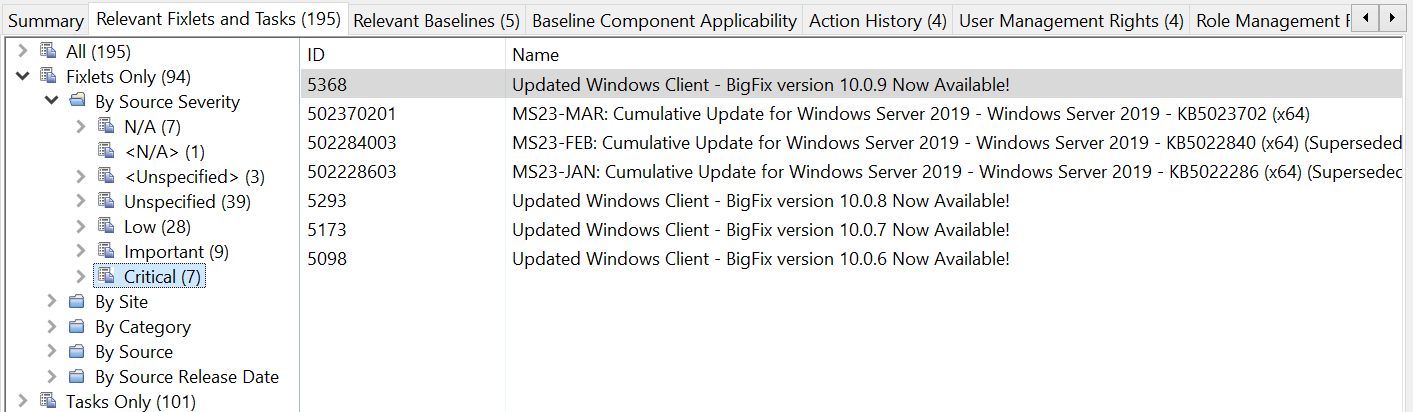Screen dimensions: 1413x412
Task: Click the Fixlets Only filter icon
Action: point(47,77)
